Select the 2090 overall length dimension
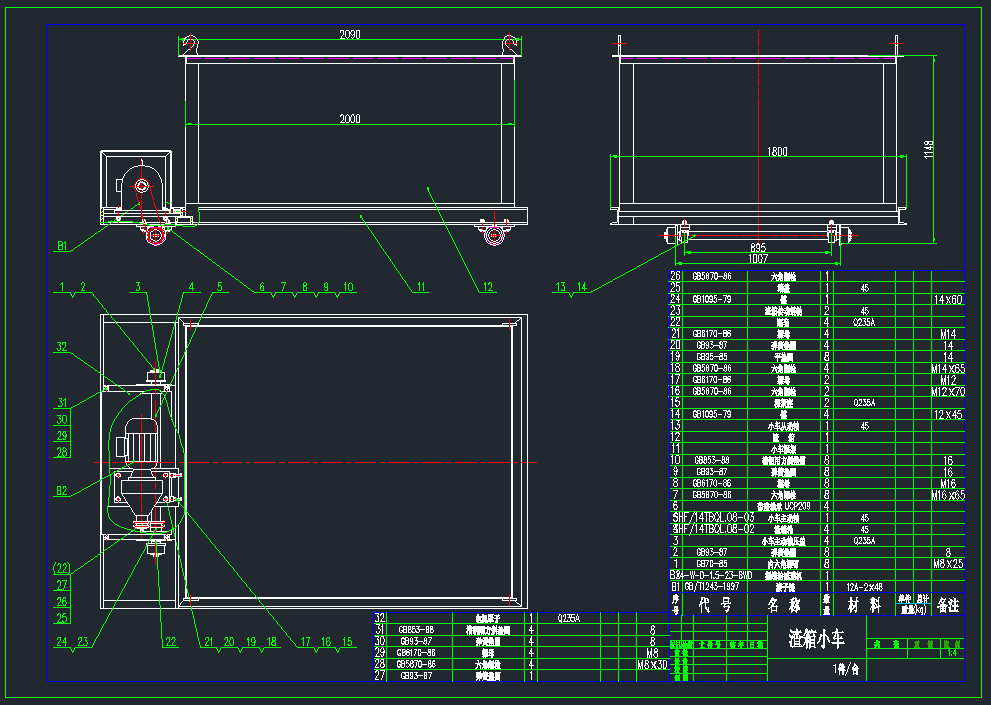 (x=350, y=35)
